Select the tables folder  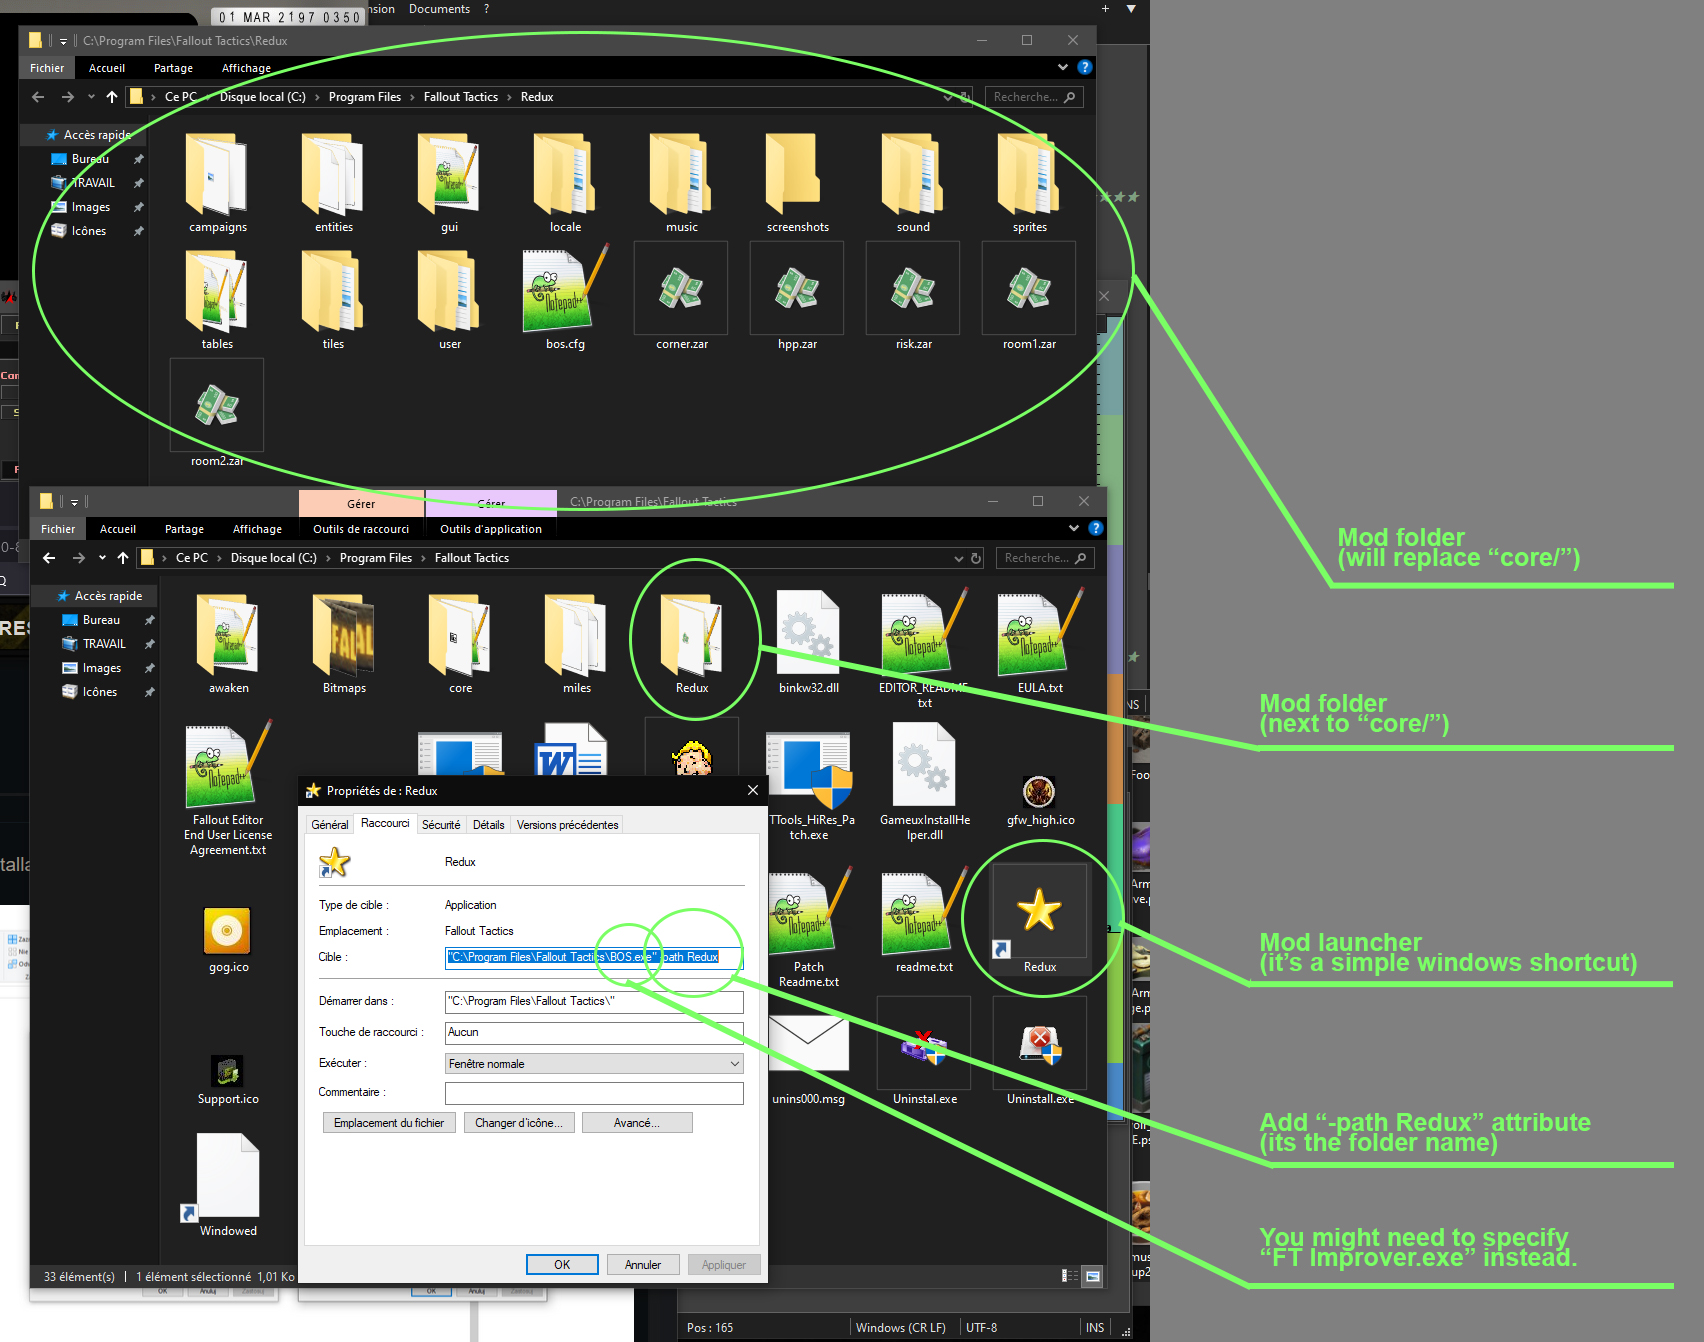[x=217, y=299]
